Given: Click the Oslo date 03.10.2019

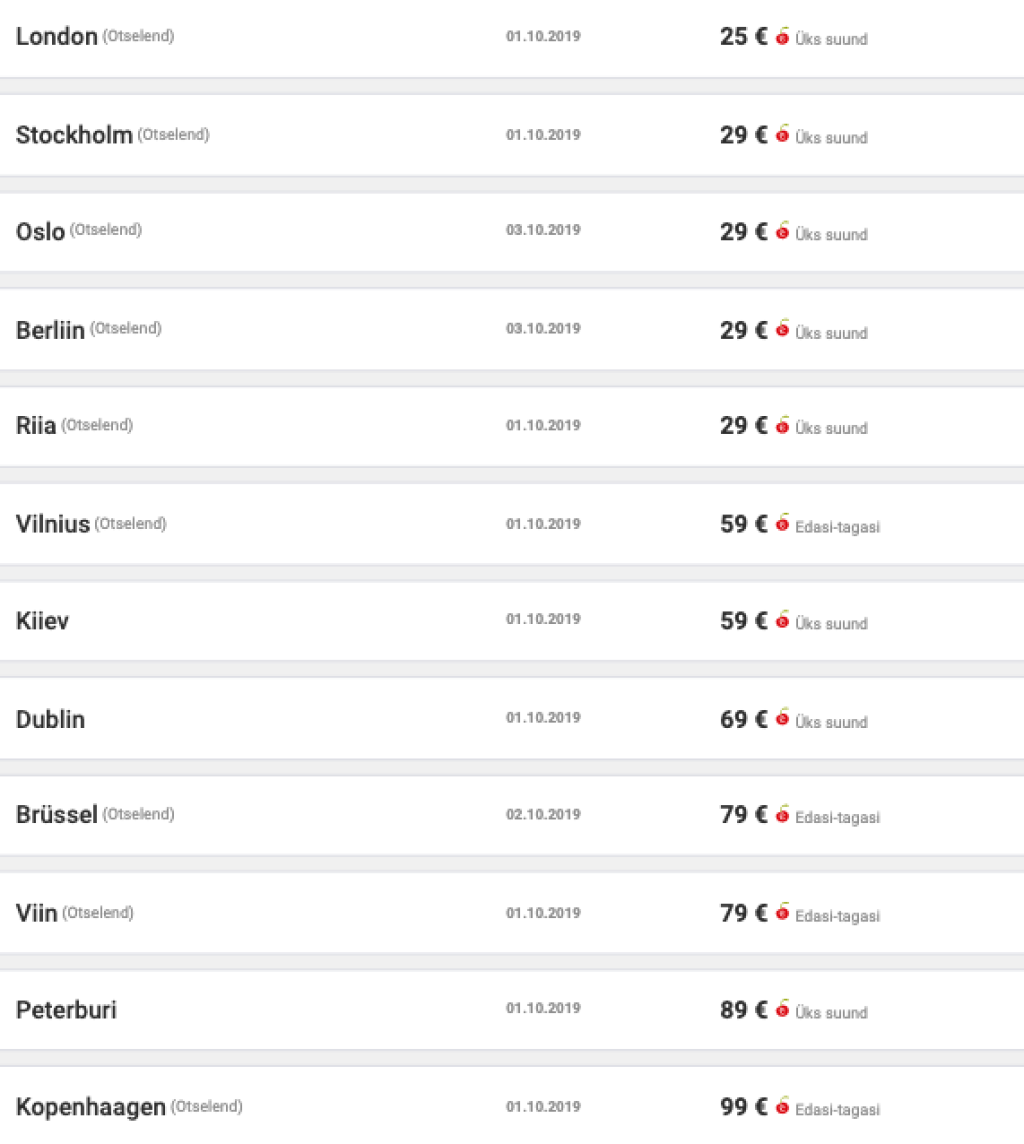Looking at the screenshot, I should point(543,230).
